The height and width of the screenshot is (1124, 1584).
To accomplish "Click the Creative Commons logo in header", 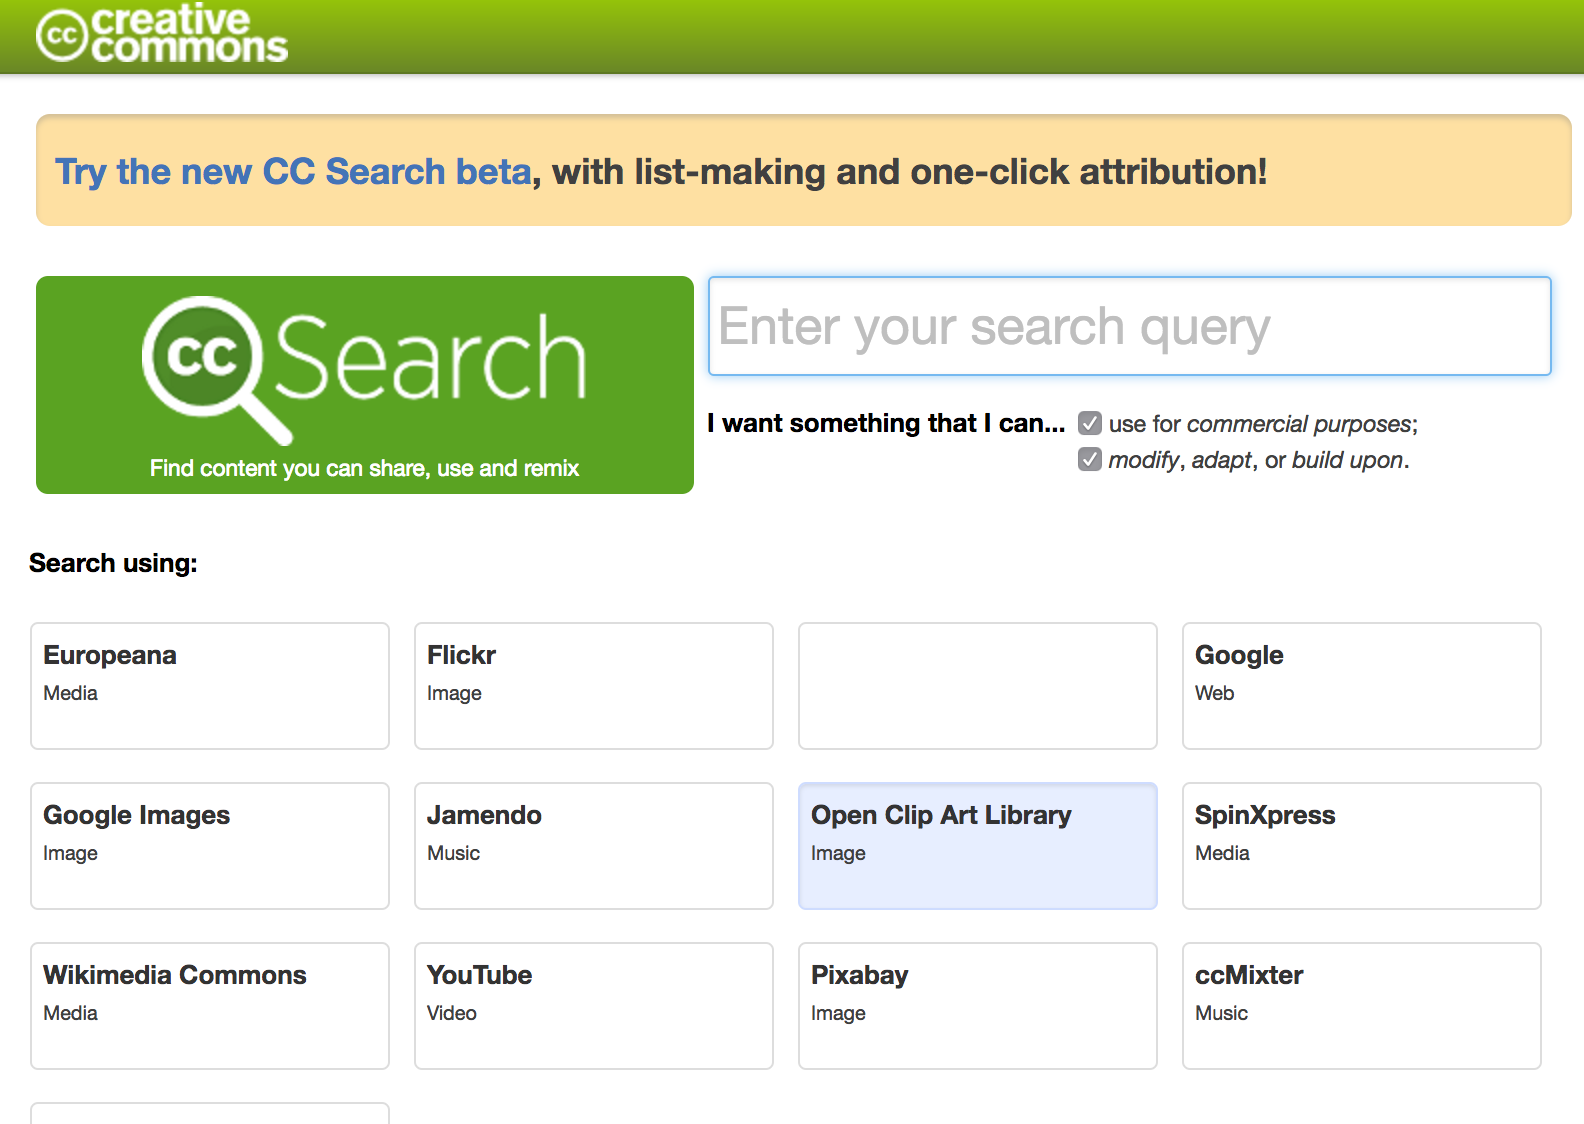I will point(162,34).
